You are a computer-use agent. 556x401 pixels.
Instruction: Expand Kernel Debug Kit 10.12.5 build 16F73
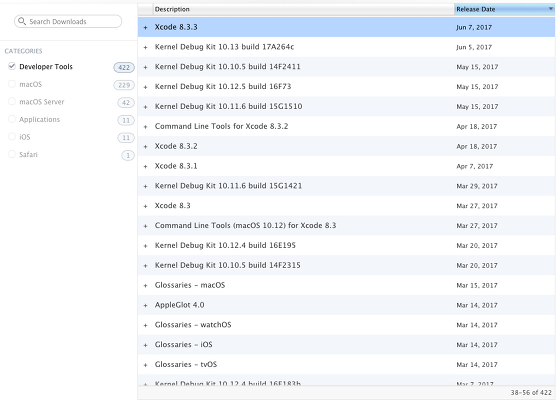click(145, 87)
